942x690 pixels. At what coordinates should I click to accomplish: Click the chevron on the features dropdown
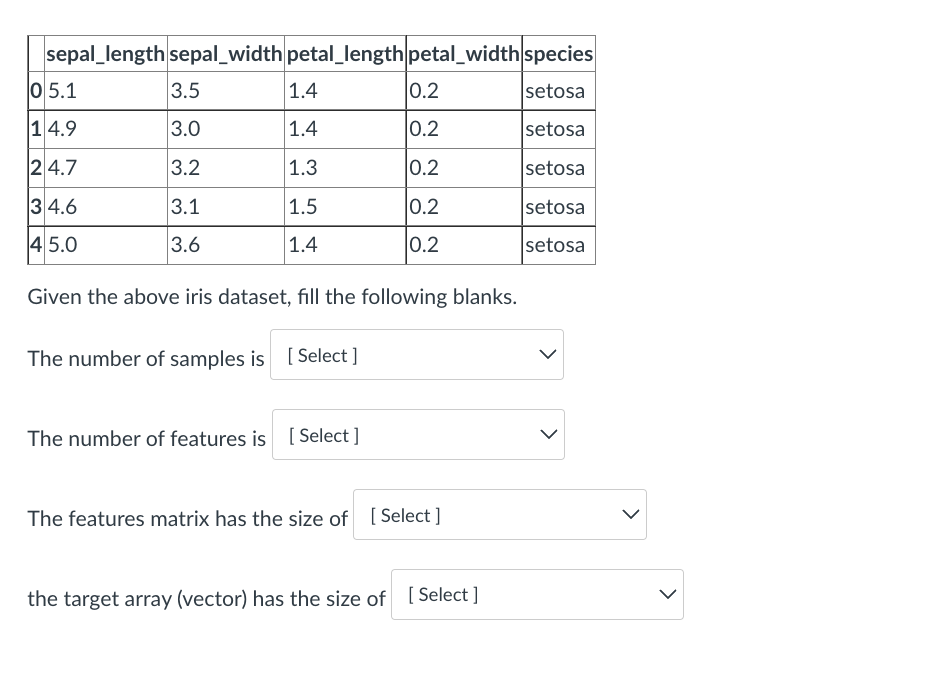point(550,433)
